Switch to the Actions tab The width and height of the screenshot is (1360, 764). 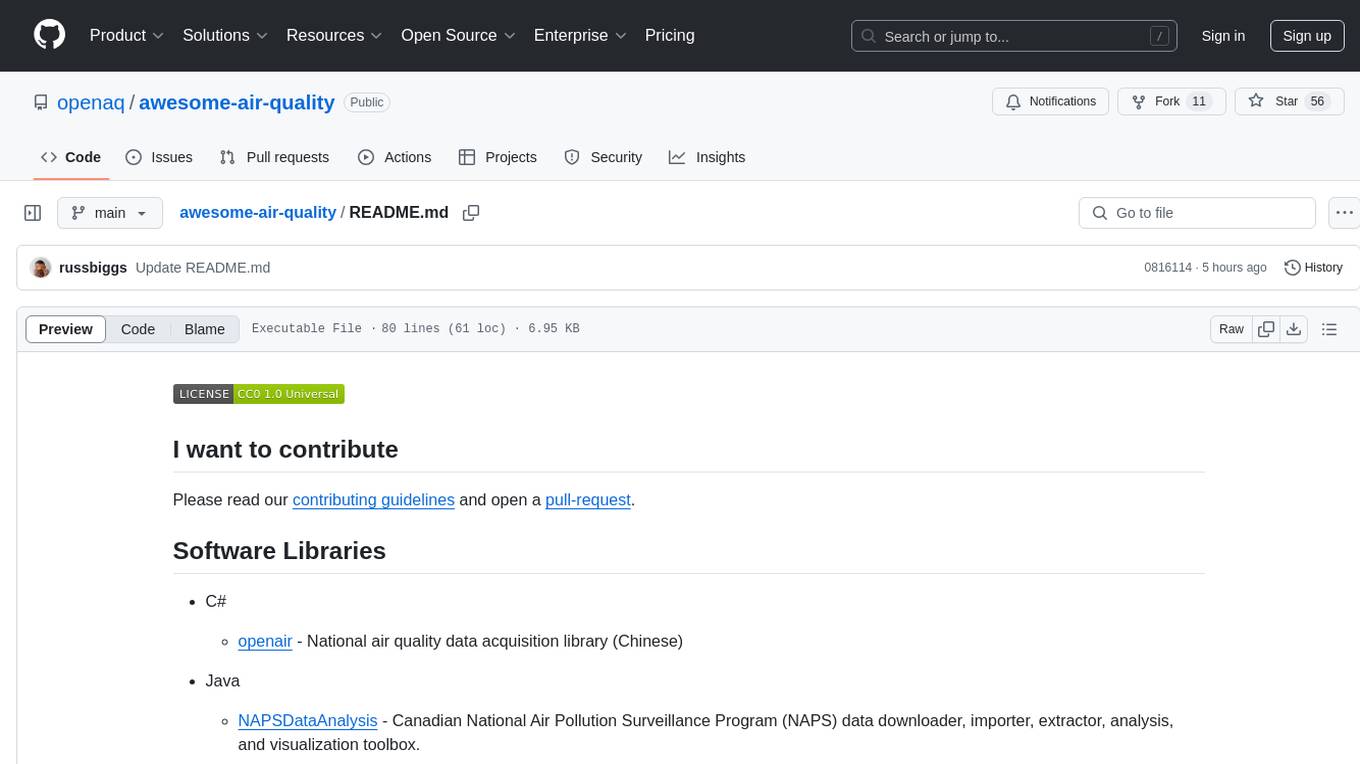tap(395, 157)
